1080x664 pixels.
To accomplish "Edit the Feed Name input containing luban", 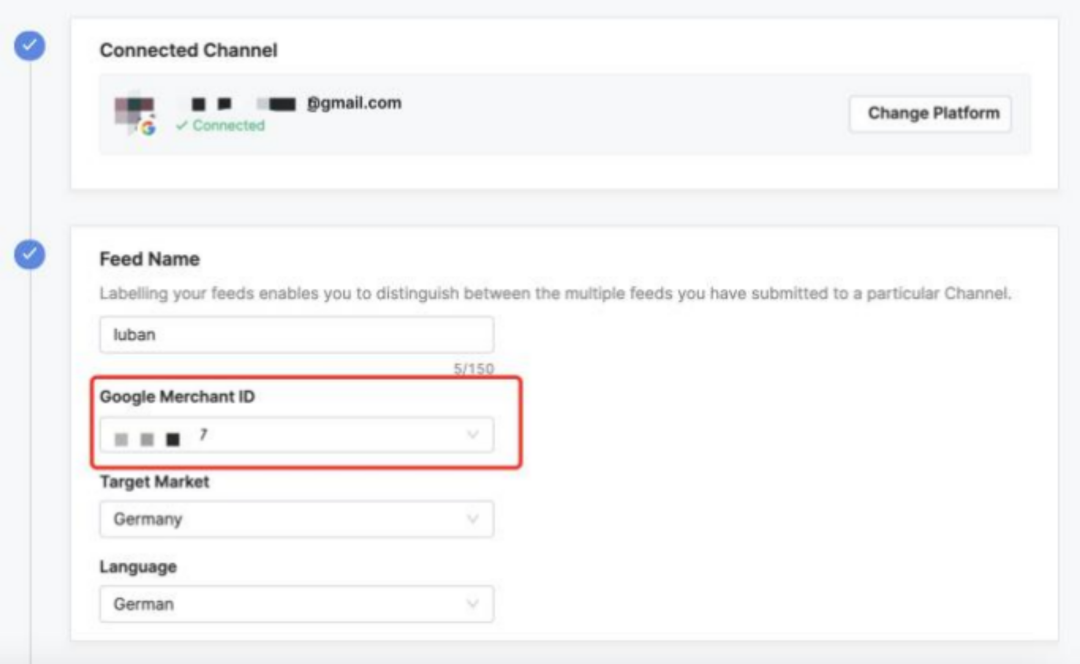I will [x=296, y=335].
